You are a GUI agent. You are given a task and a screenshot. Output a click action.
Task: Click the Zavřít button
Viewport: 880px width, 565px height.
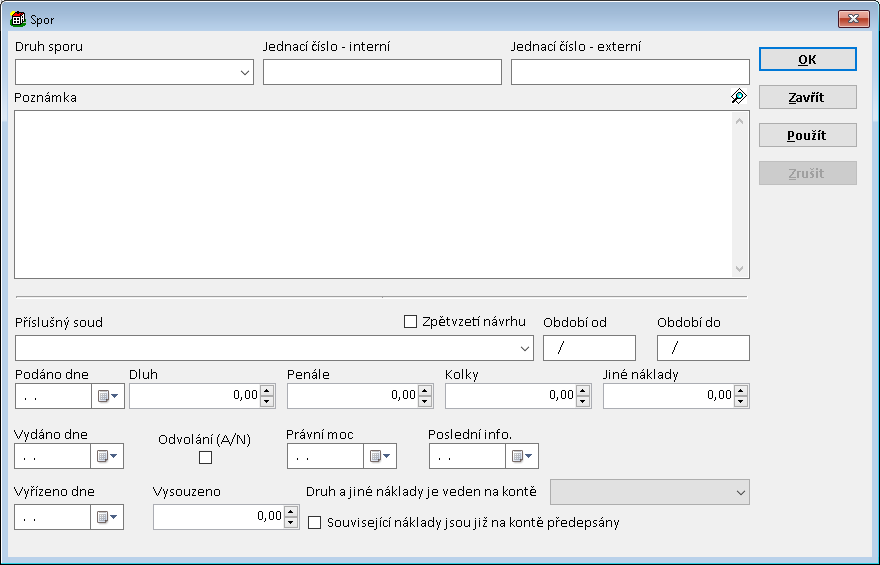(807, 97)
